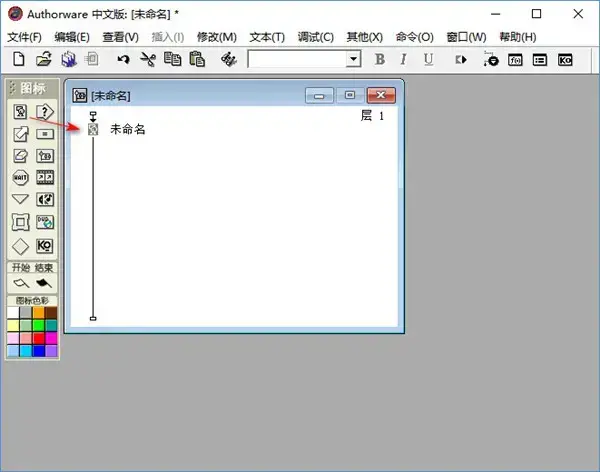Choose the orange icon color swatch
Viewport: 600px width, 472px height.
point(38,313)
